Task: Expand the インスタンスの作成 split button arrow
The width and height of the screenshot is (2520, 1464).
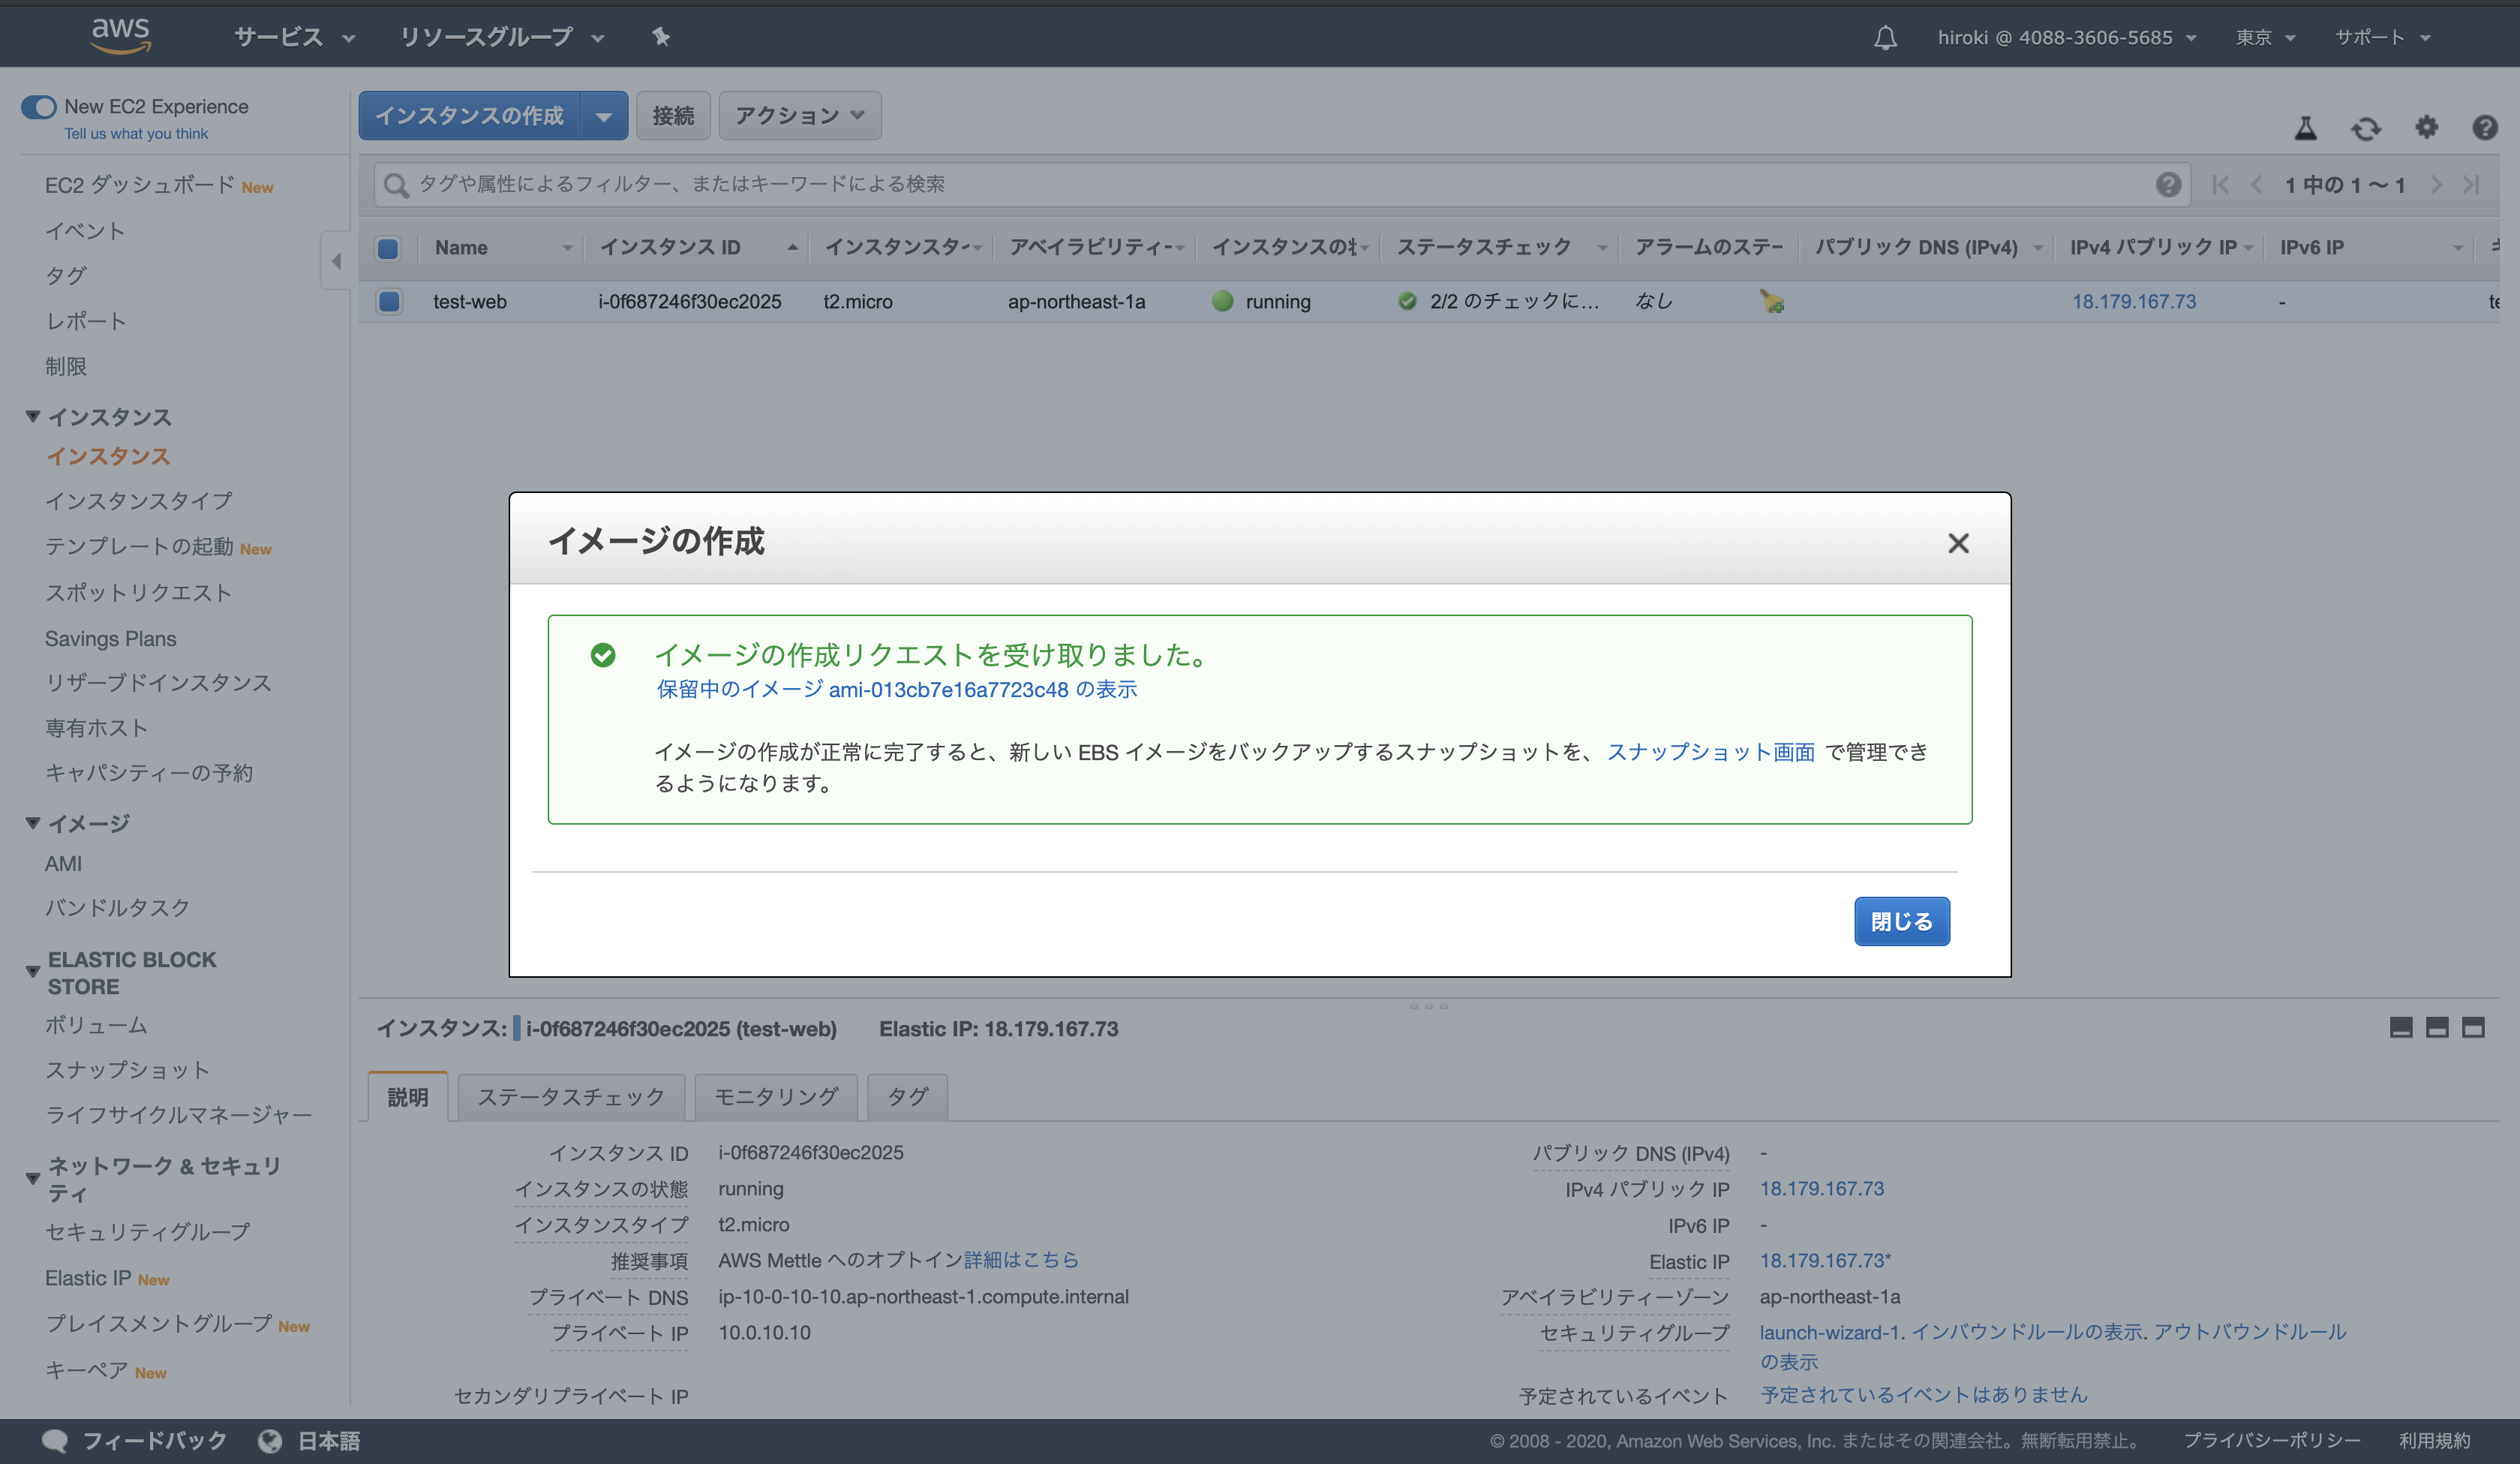Action: 604,115
